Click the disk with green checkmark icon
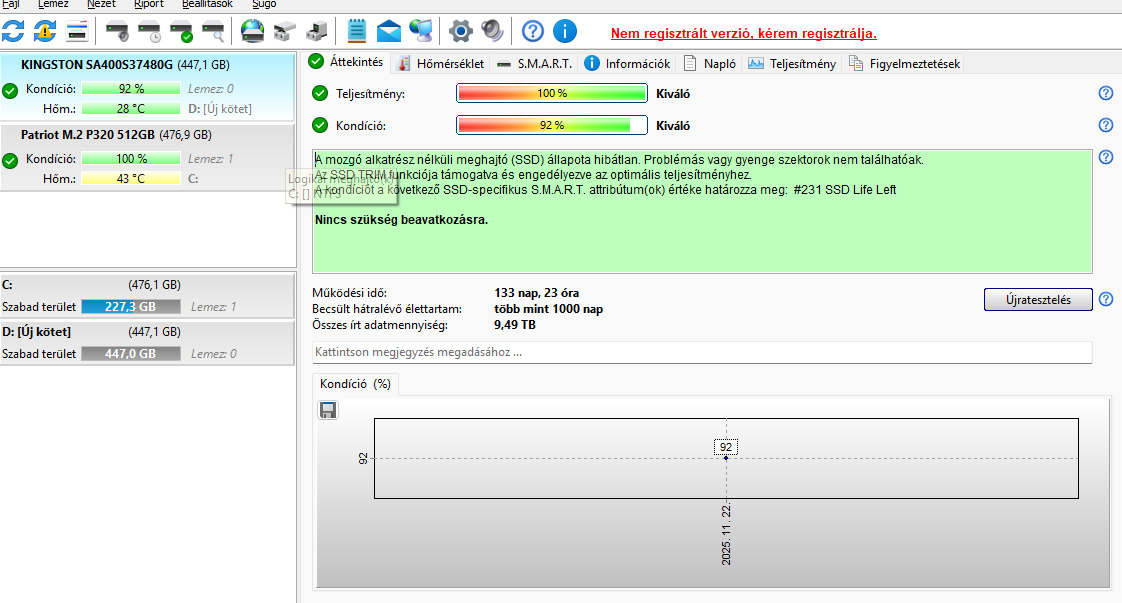 pos(181,31)
